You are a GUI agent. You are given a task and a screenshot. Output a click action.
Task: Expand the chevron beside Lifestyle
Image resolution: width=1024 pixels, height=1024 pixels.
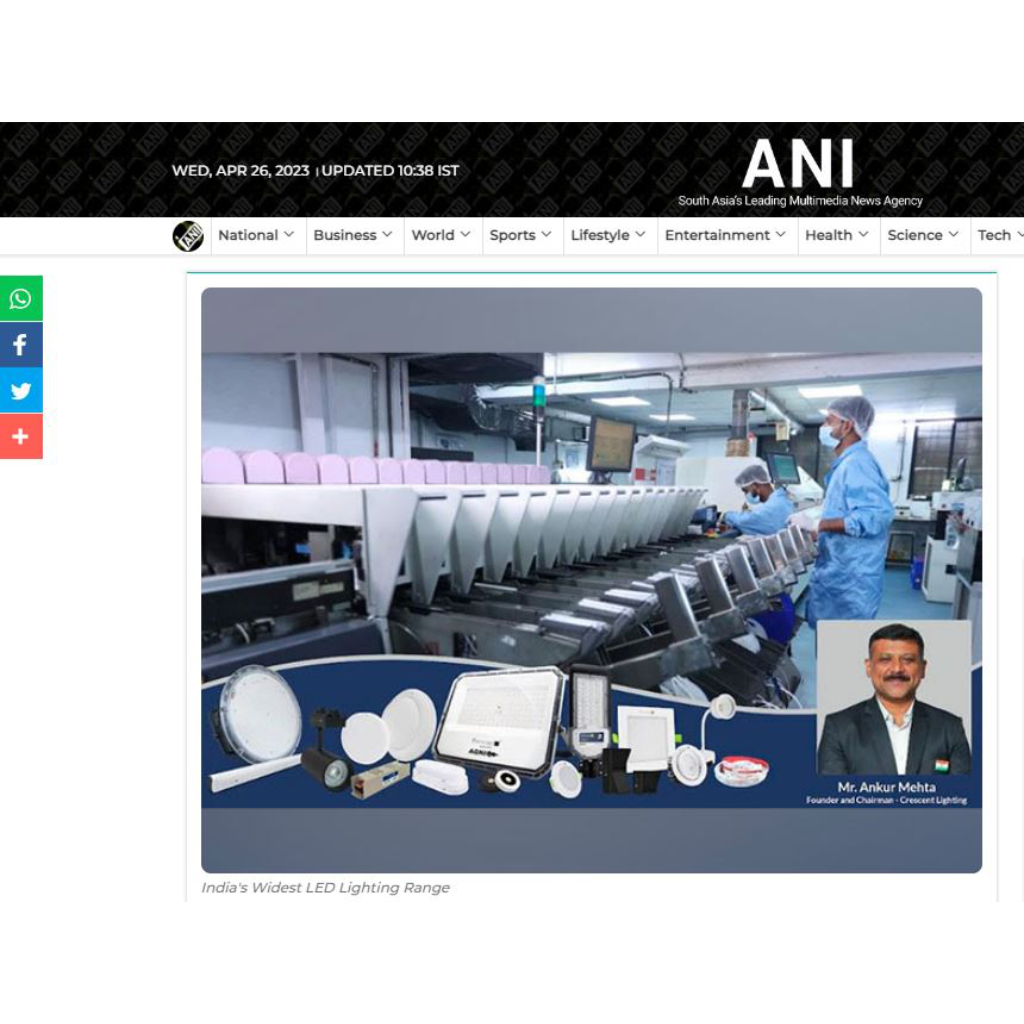pyautogui.click(x=640, y=234)
